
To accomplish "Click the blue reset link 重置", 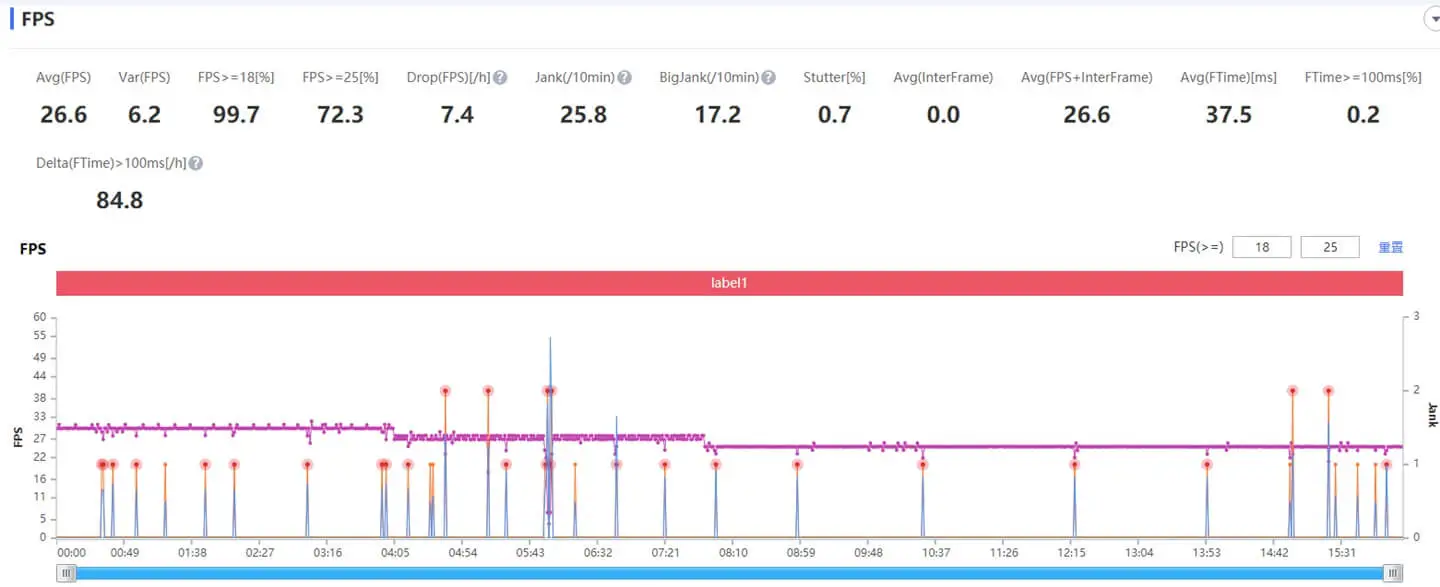I will pos(1391,247).
